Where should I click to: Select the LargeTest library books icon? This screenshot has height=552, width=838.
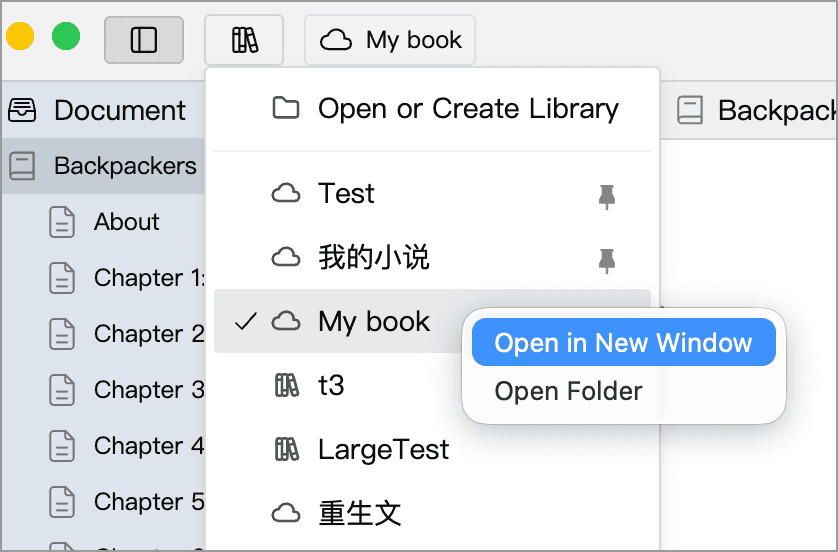pos(286,449)
